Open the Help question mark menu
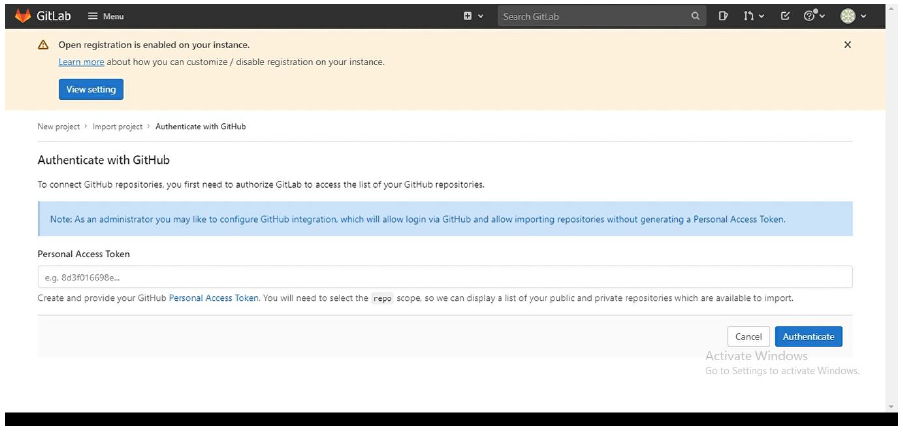The height and width of the screenshot is (434, 903). (x=814, y=16)
